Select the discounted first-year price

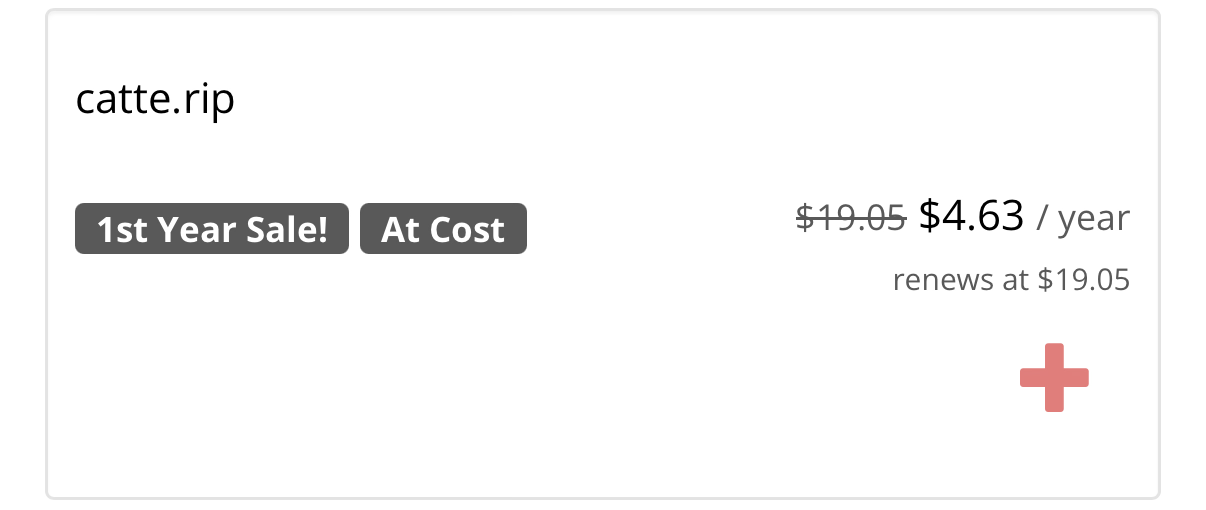click(x=971, y=216)
